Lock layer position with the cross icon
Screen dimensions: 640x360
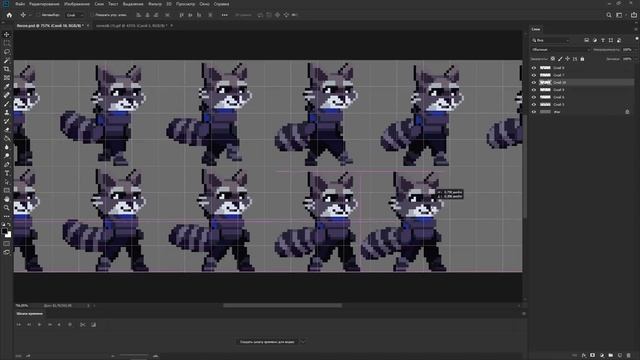point(567,59)
